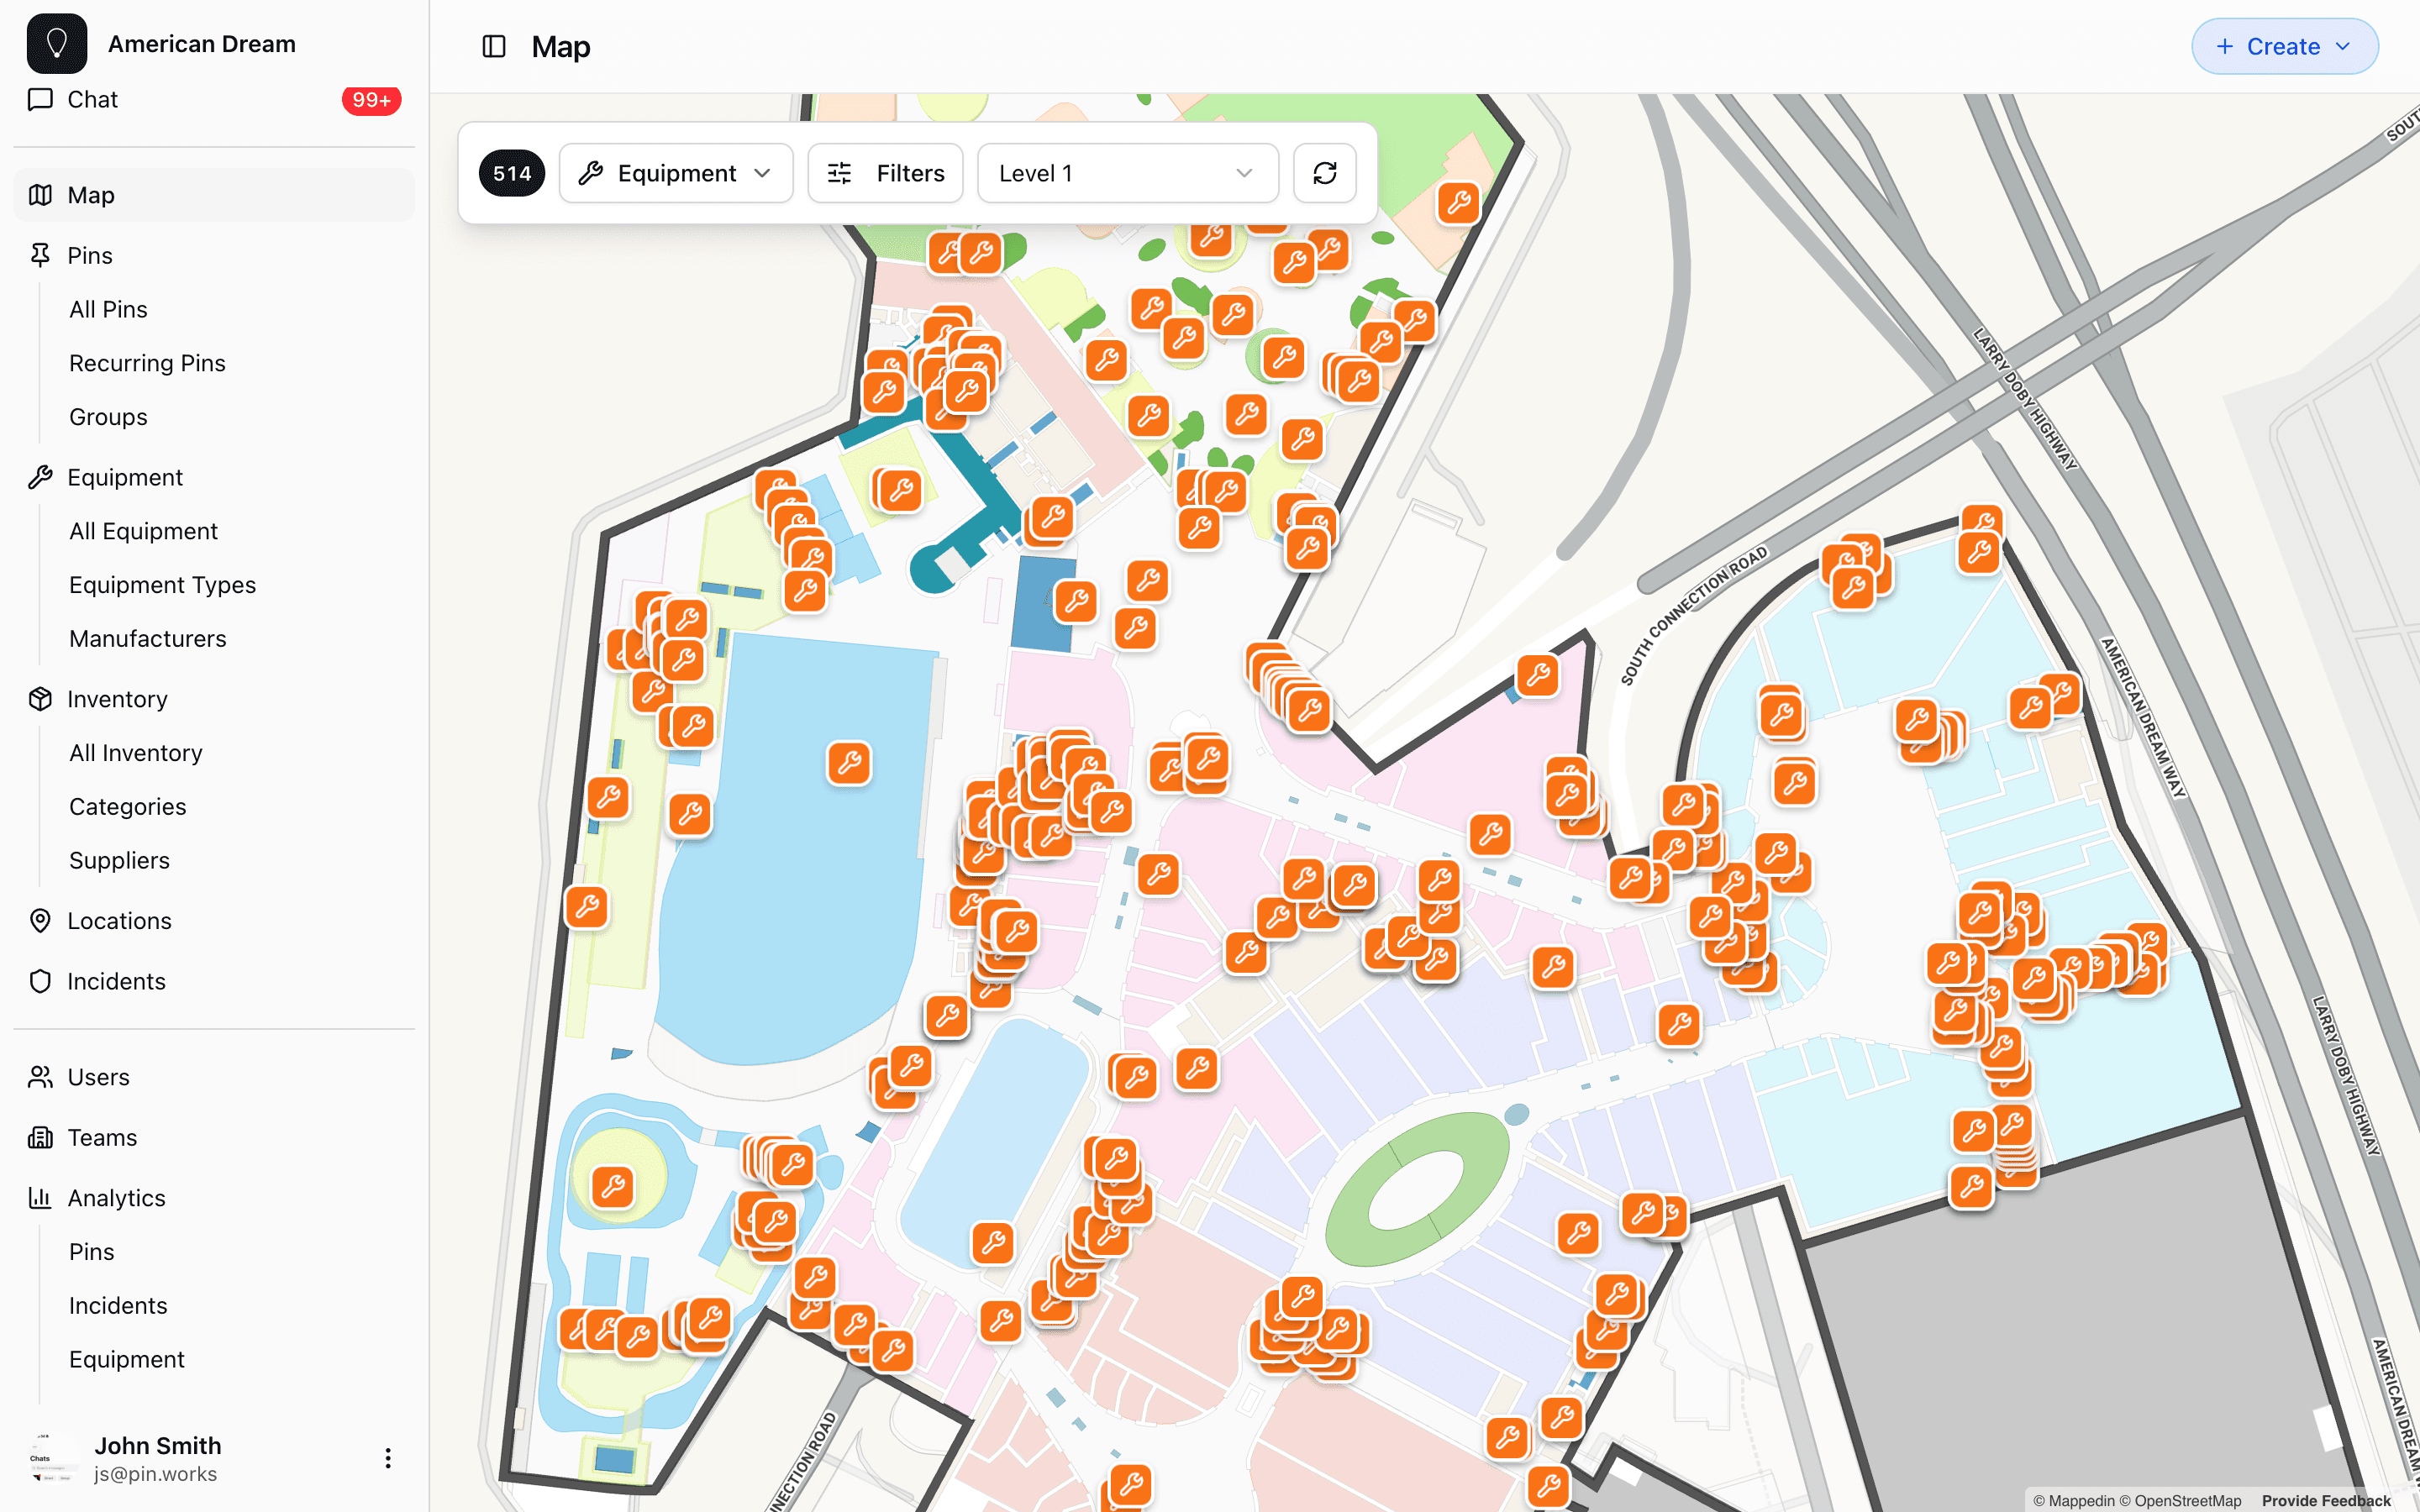
Task: Open the 99+ chat notification badge
Action: pos(371,99)
